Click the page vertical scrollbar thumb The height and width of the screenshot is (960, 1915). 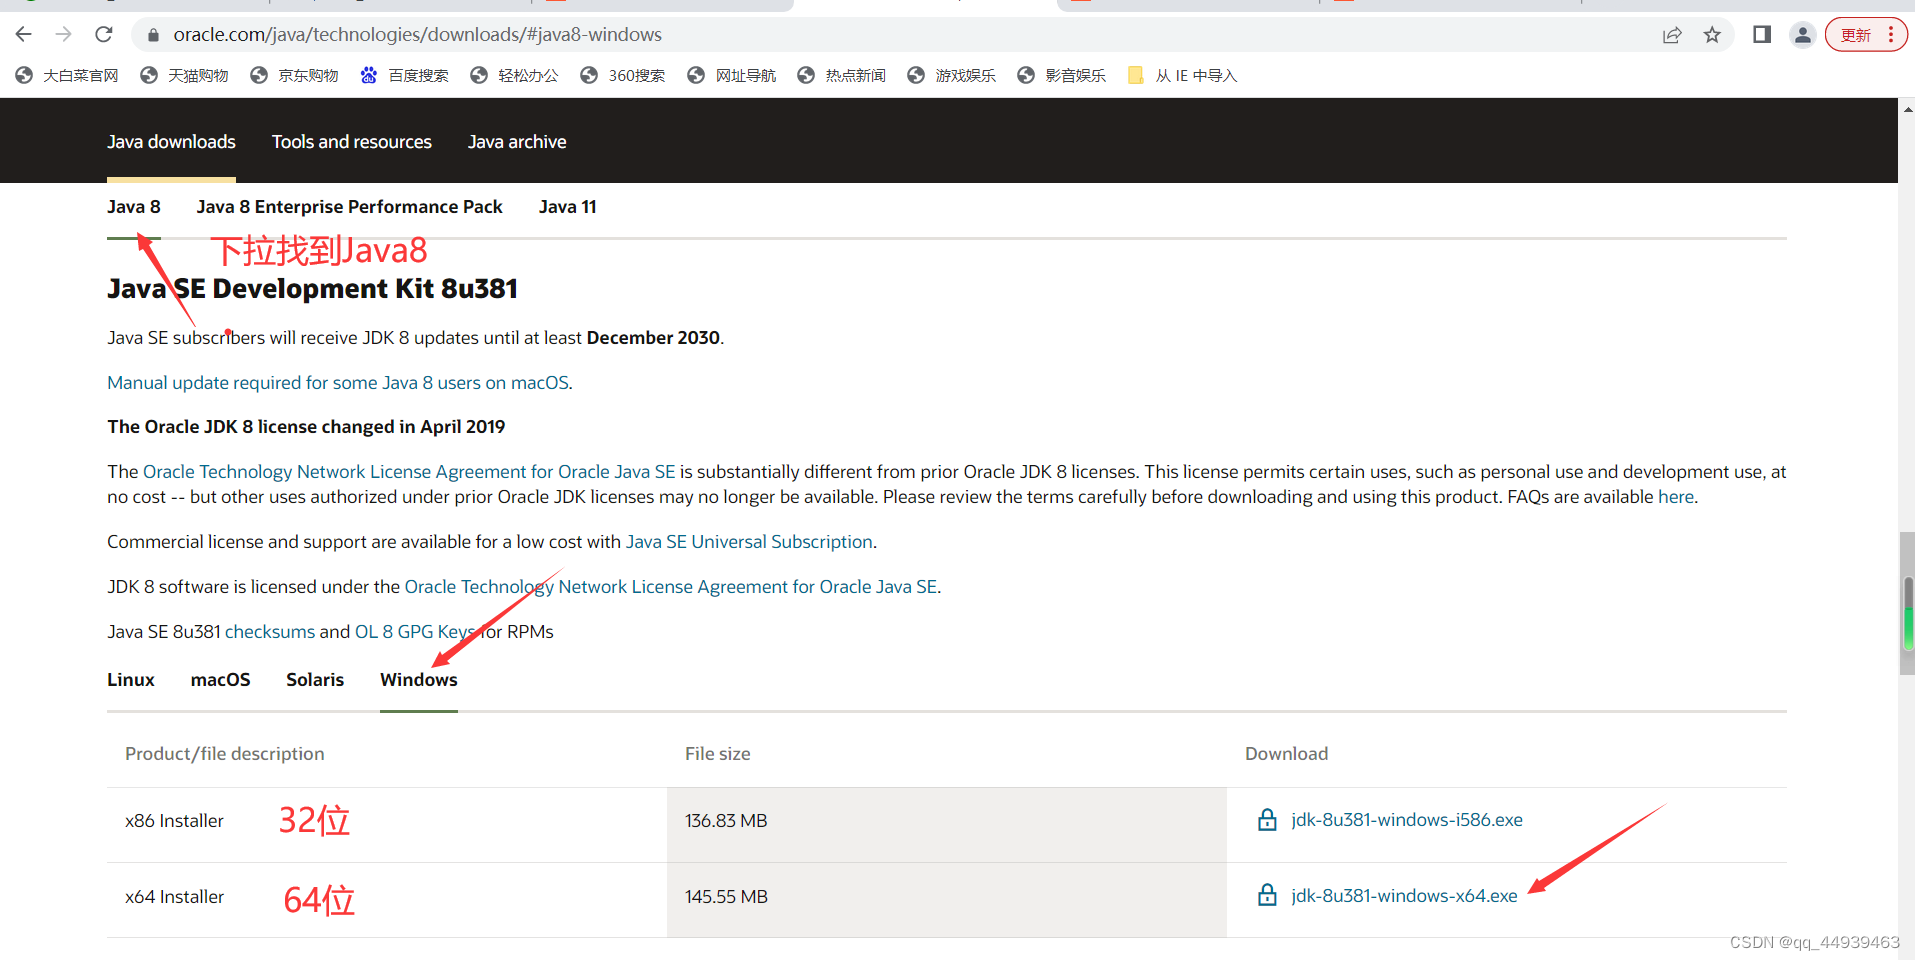[1907, 604]
